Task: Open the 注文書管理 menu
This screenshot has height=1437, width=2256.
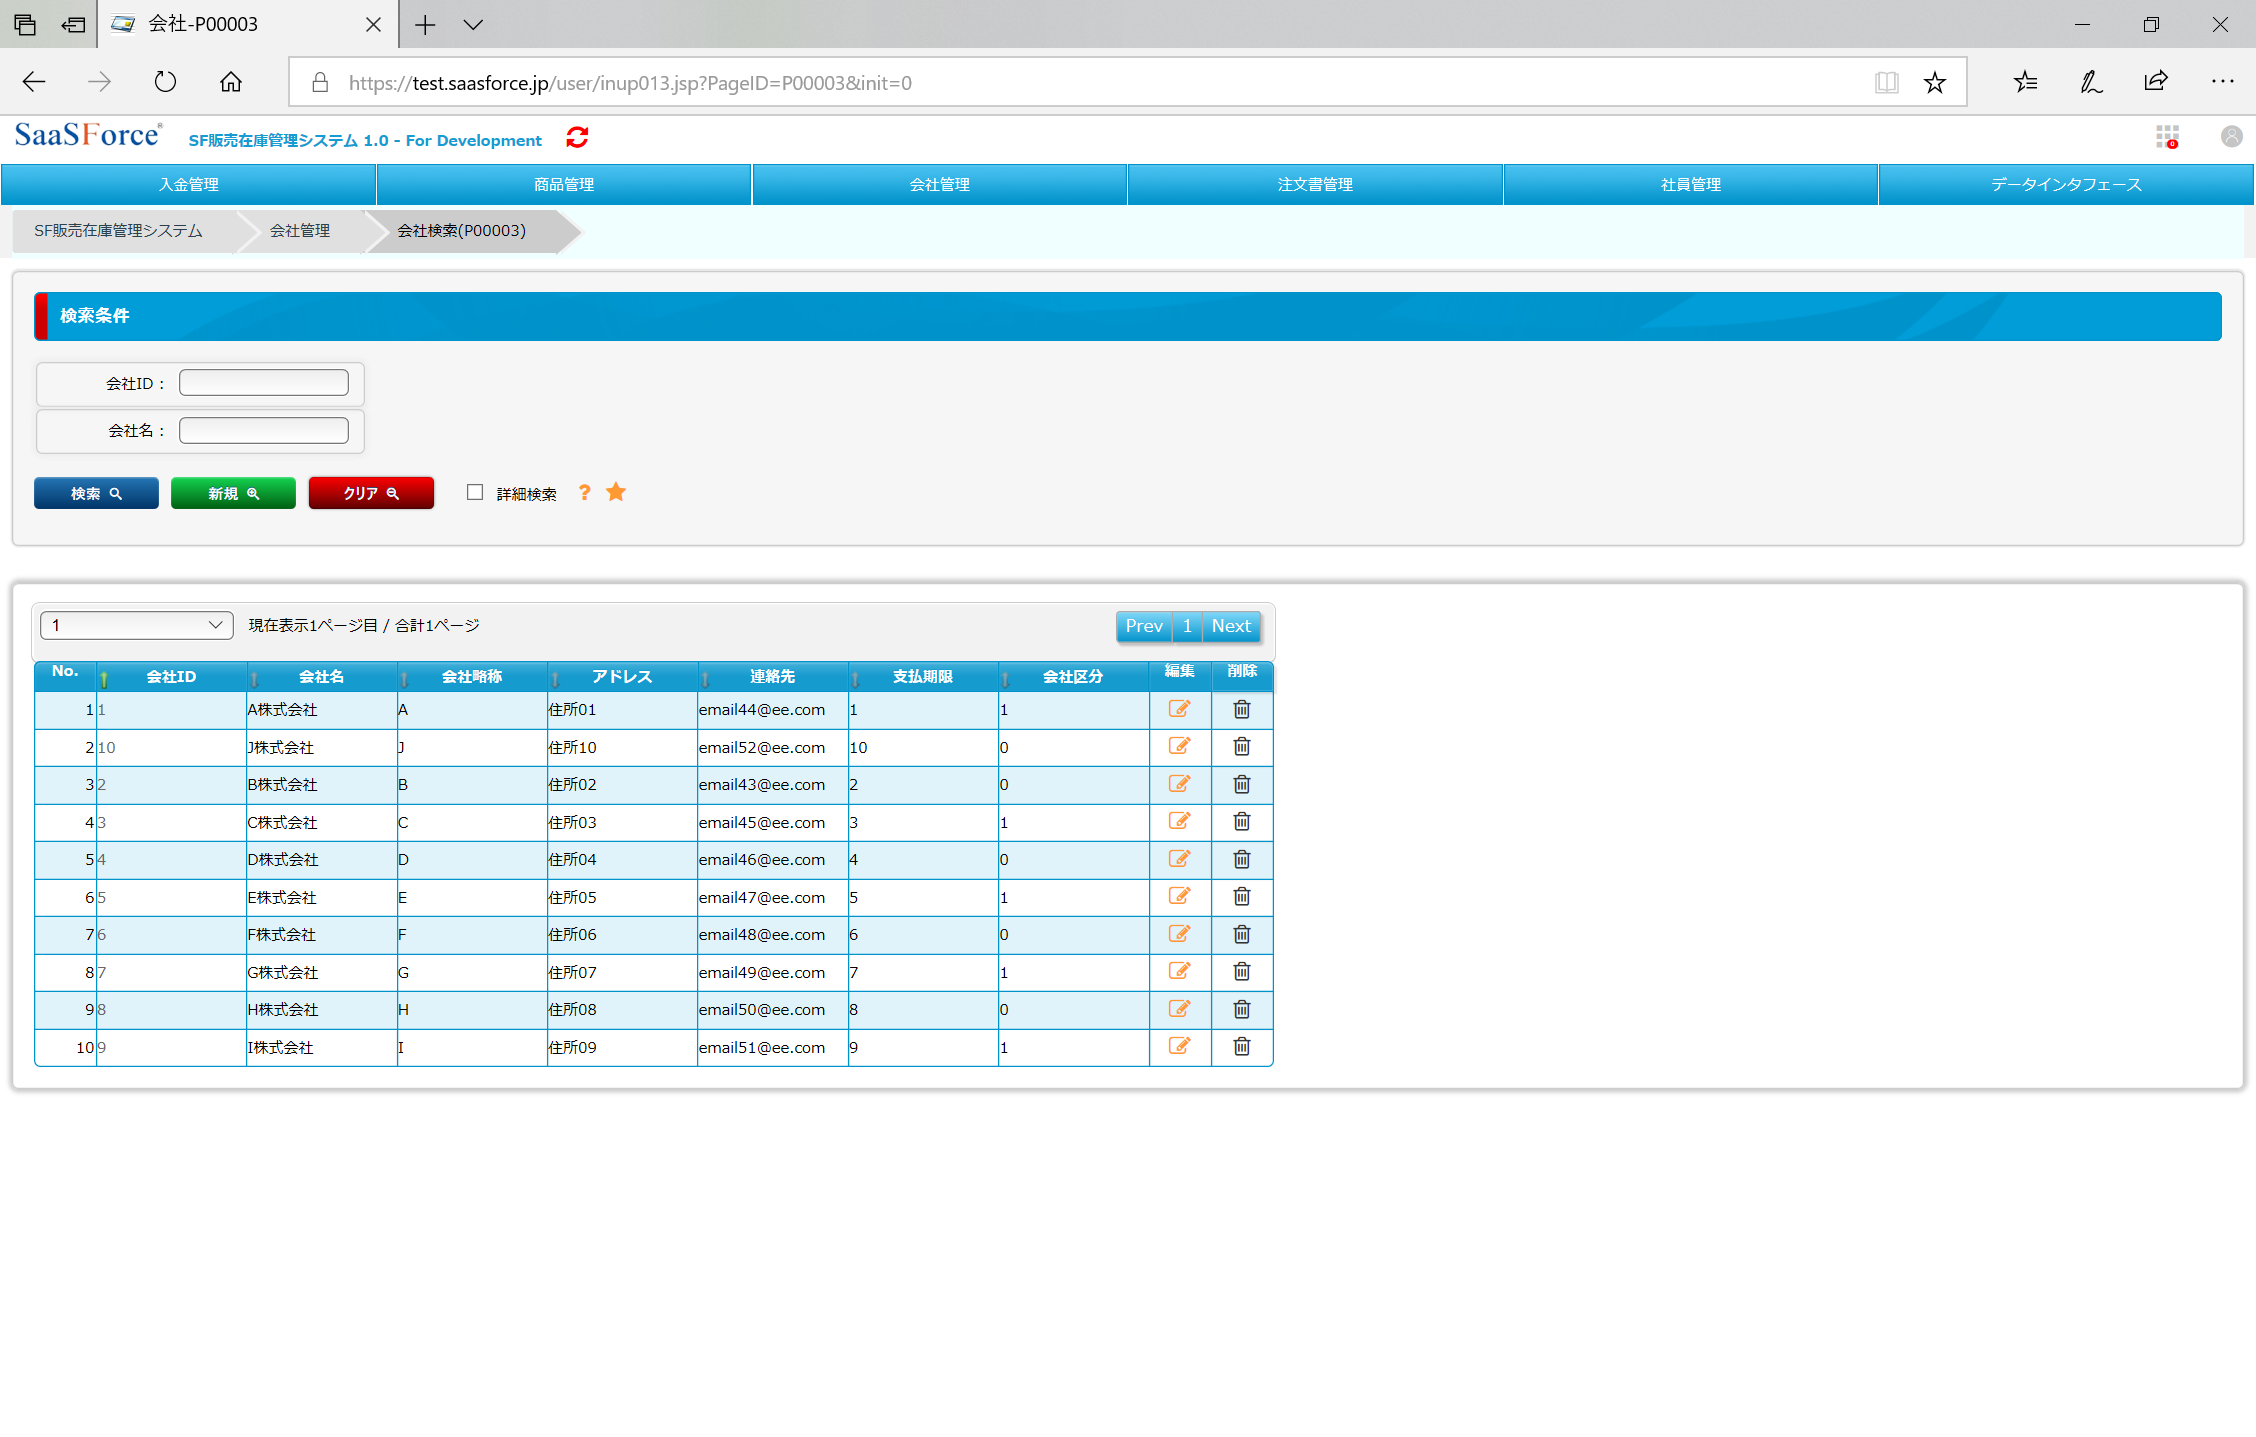Action: [x=1314, y=185]
